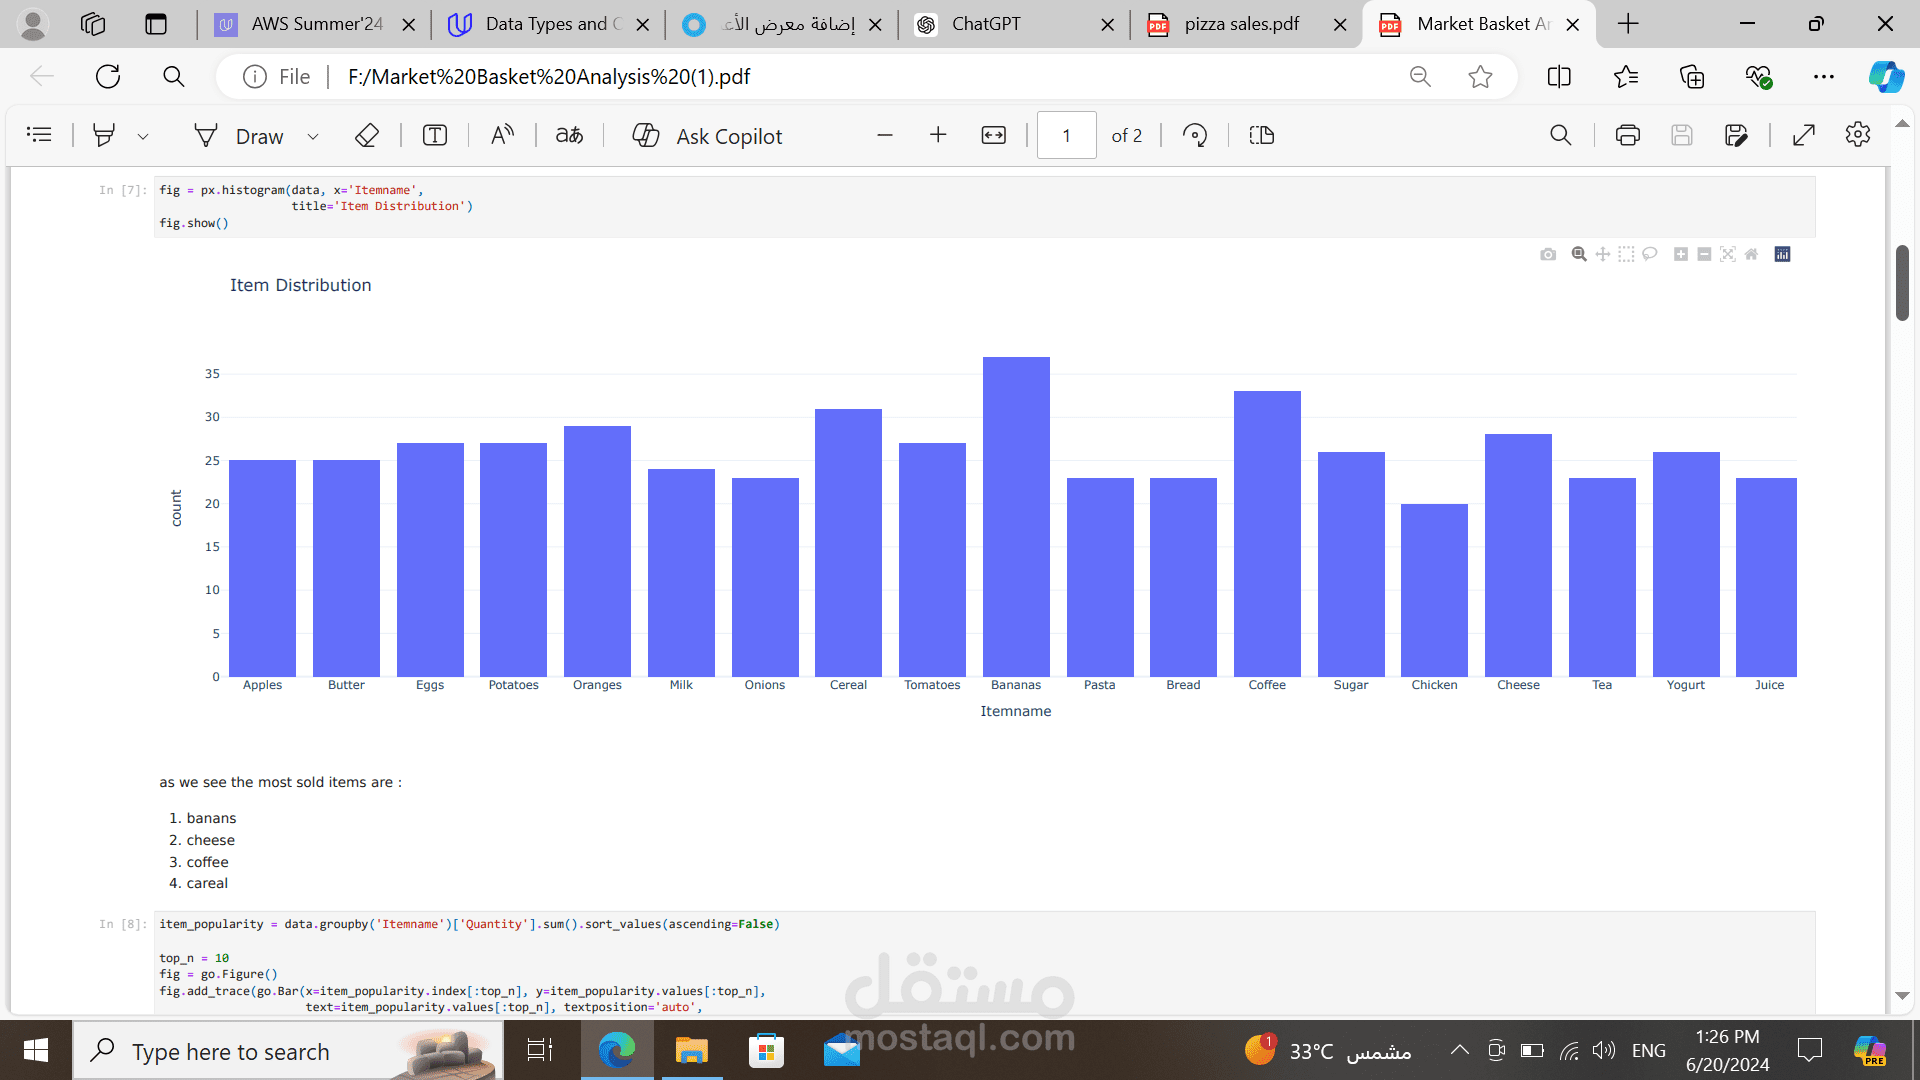This screenshot has width=1920, height=1080.
Task: Show hidden system tray icons
Action: [1459, 1050]
